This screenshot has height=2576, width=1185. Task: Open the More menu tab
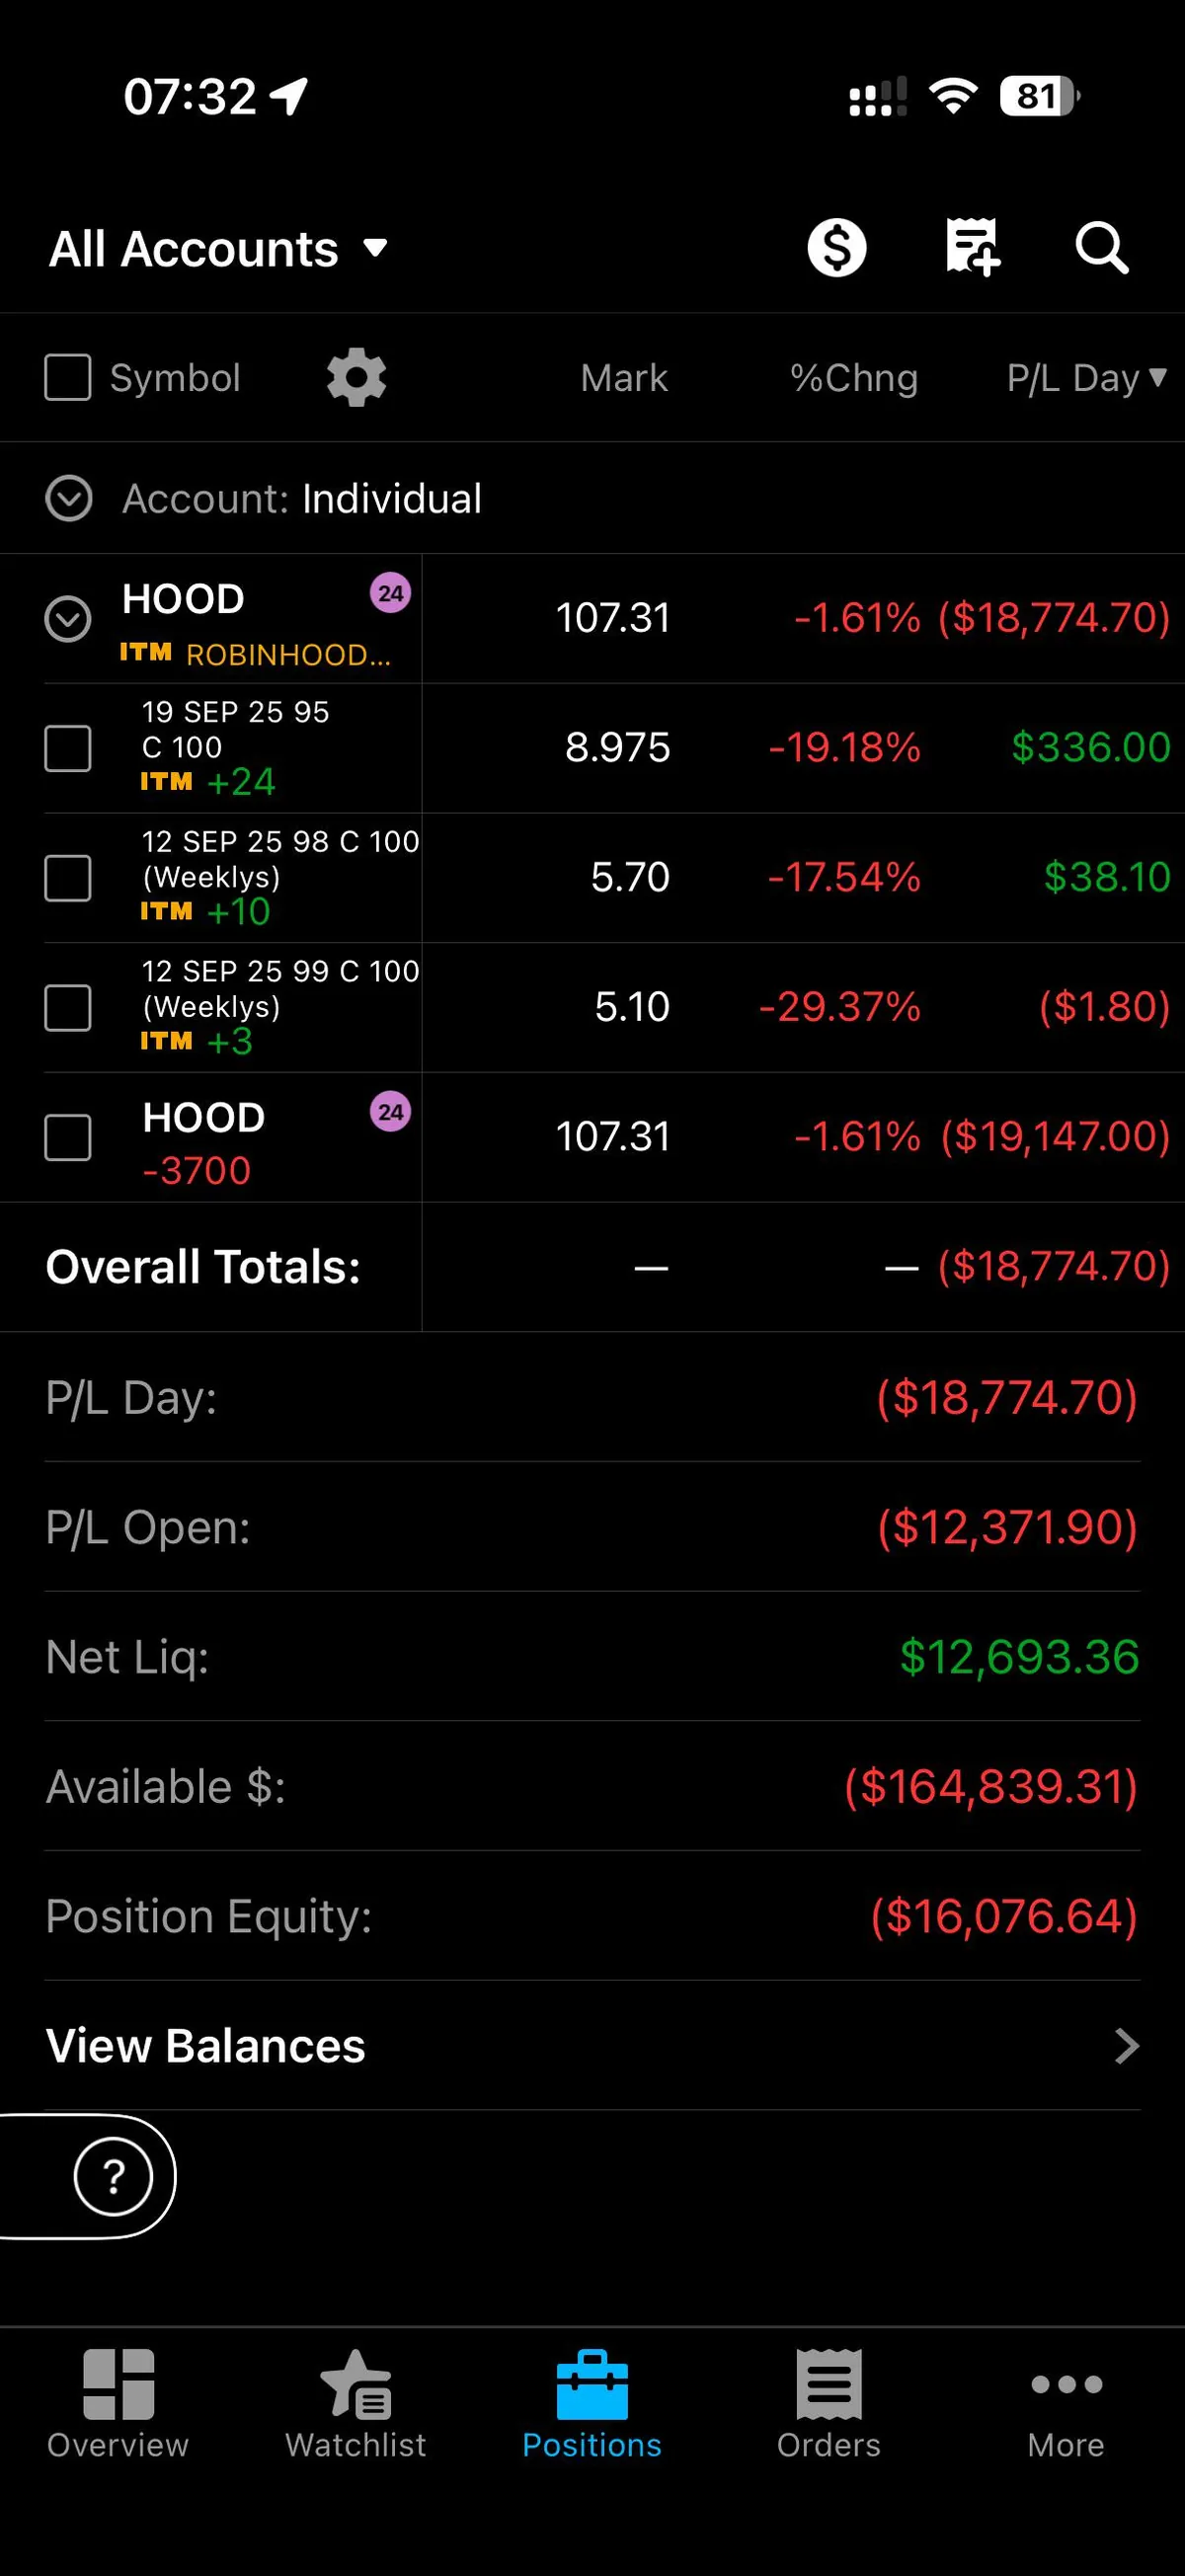coord(1066,2404)
